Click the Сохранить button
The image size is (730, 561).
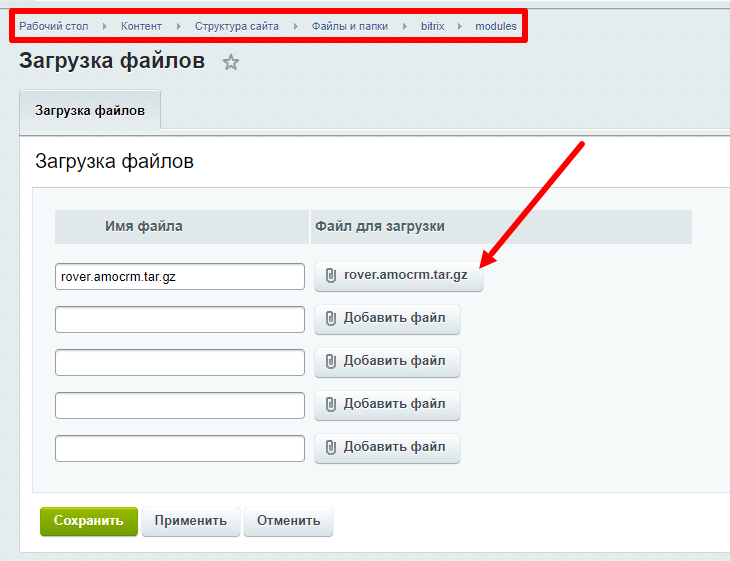pyautogui.click(x=89, y=521)
